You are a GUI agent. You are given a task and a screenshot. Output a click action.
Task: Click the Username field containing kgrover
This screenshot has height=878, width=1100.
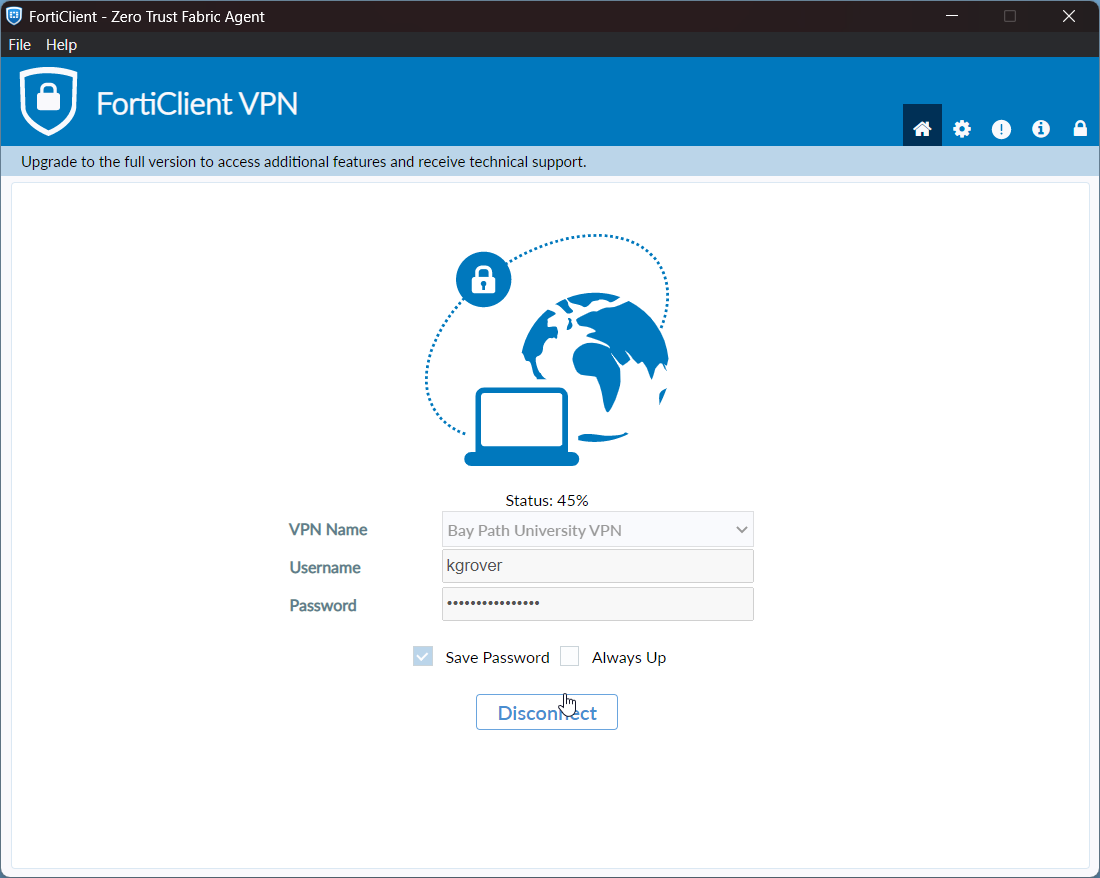[597, 566]
